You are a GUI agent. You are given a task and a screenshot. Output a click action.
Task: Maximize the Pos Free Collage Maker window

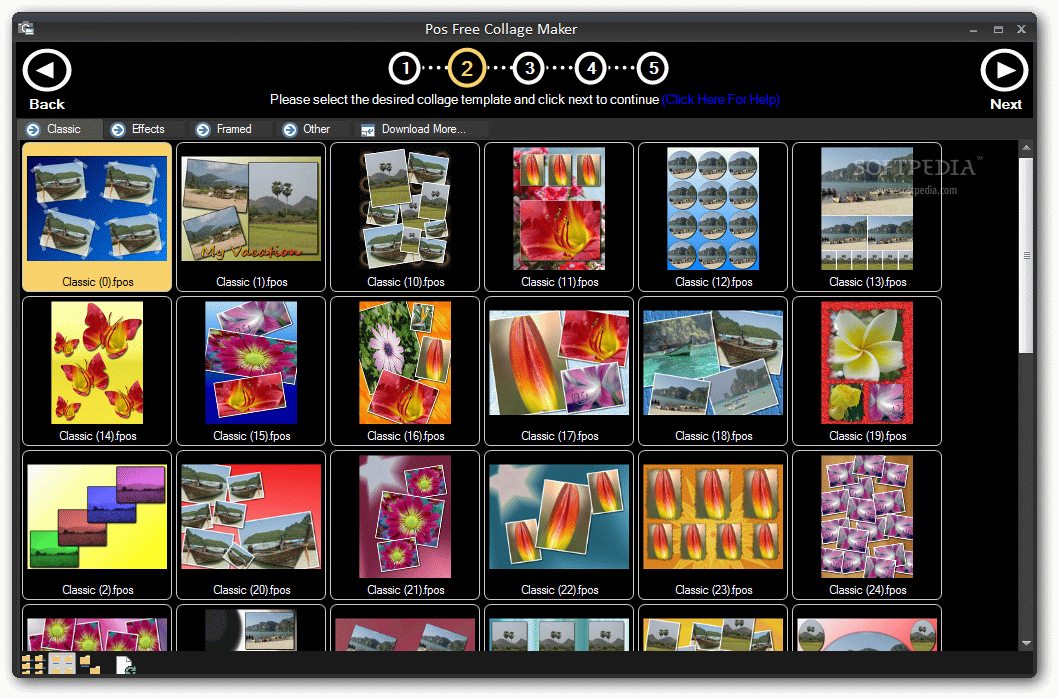click(998, 30)
